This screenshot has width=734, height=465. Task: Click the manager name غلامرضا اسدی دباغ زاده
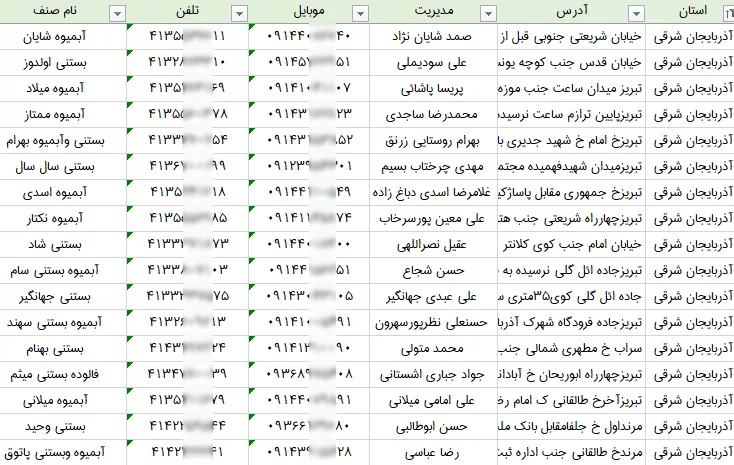(432, 192)
